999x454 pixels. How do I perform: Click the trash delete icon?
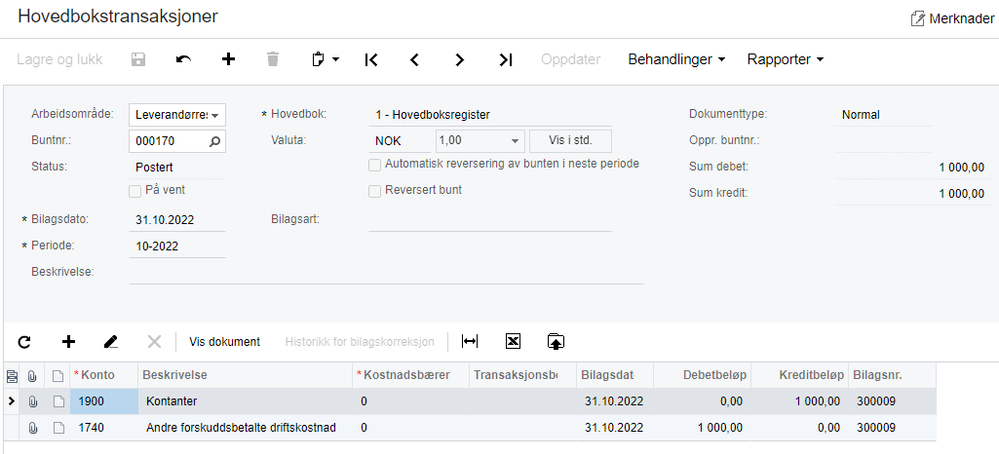tap(273, 59)
